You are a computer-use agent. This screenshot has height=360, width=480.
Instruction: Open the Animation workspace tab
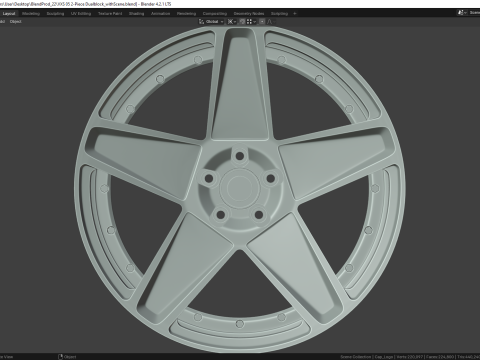161,14
